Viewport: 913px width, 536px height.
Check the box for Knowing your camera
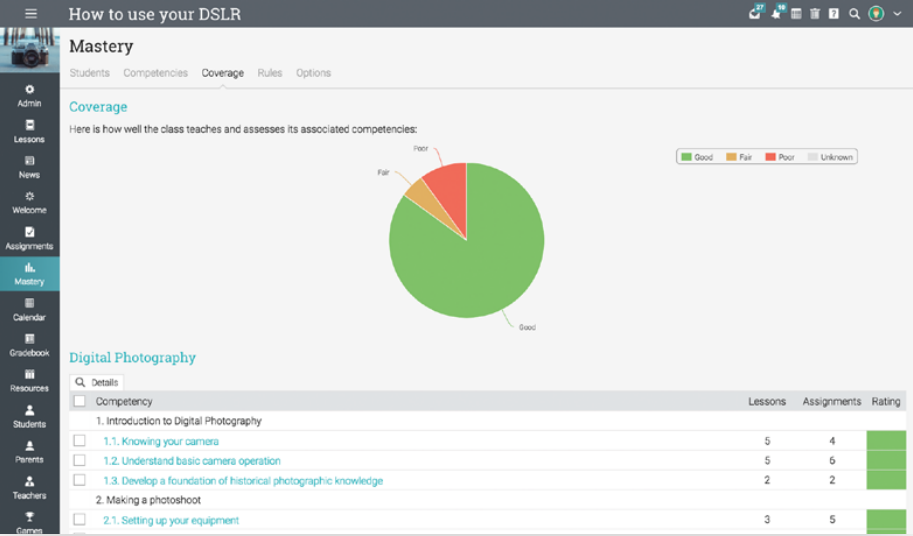[x=79, y=441]
